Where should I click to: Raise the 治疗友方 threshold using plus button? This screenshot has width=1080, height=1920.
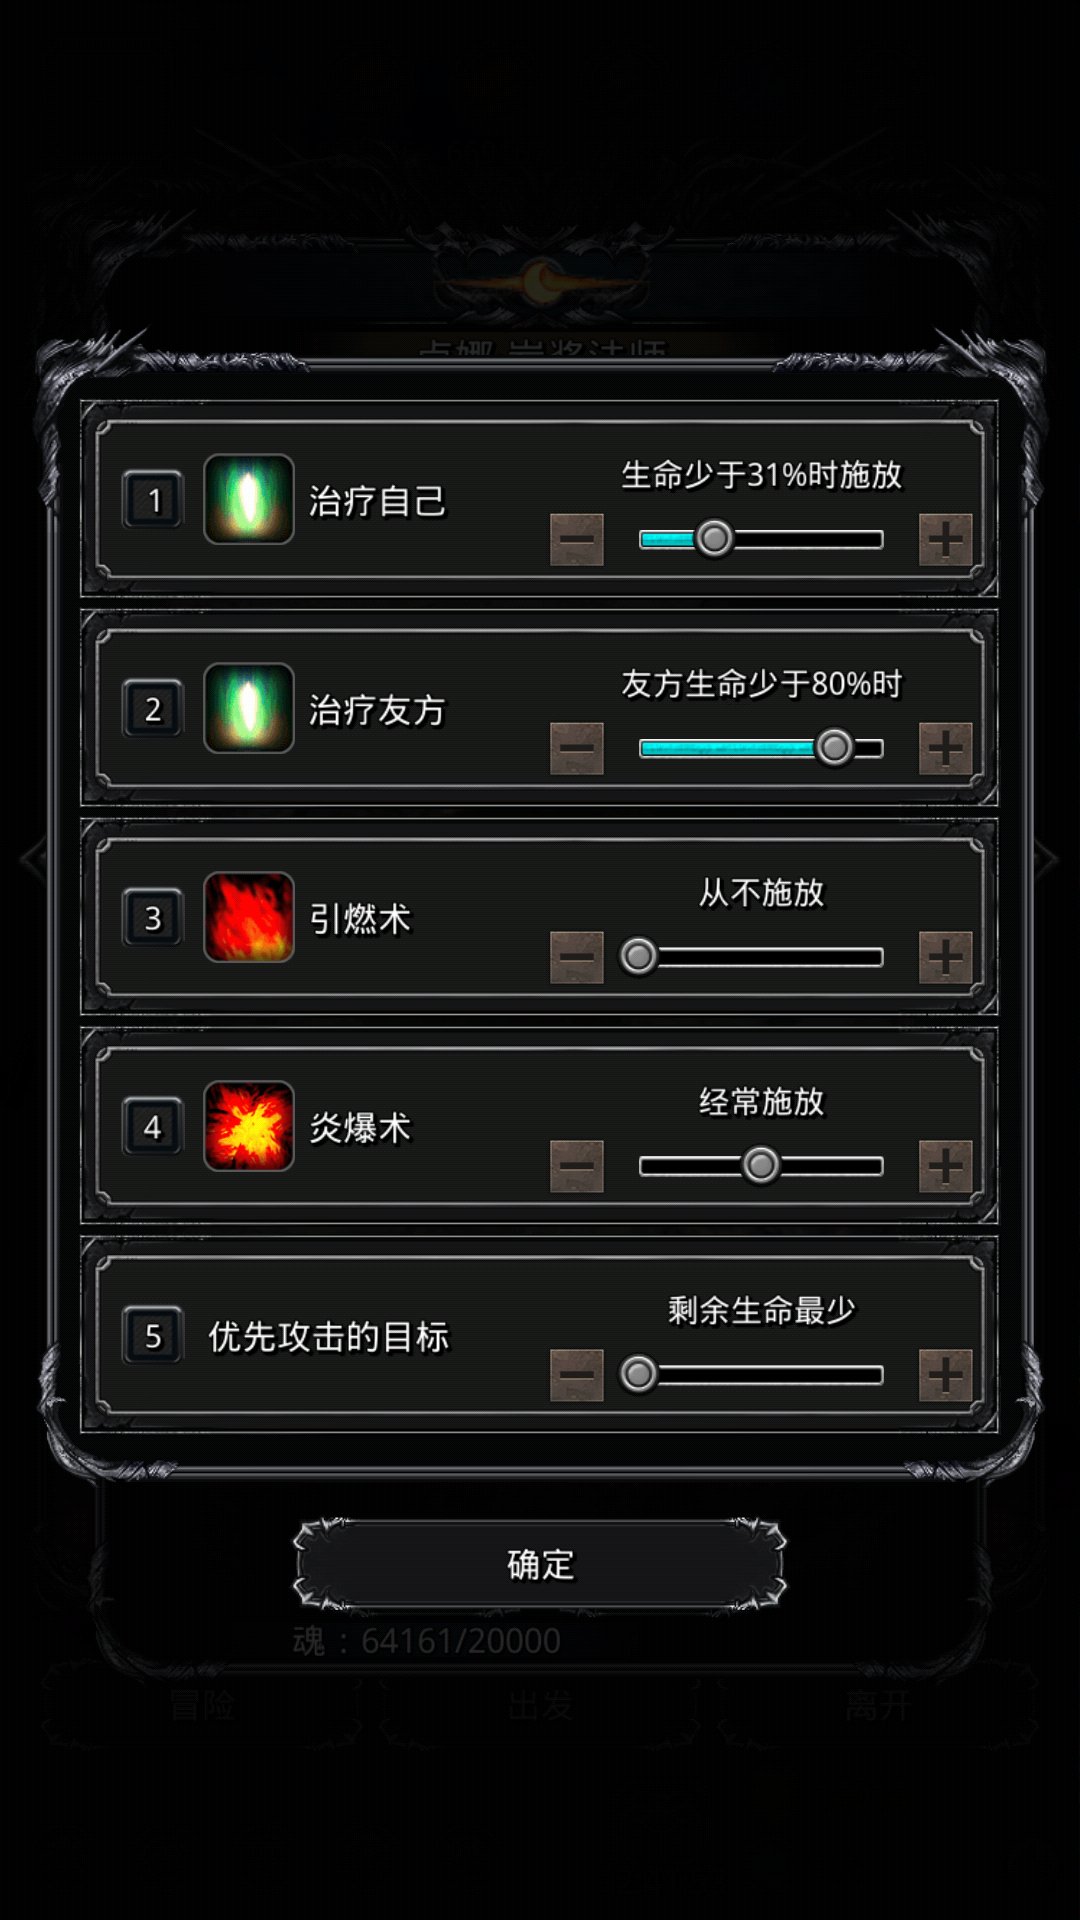(x=945, y=749)
